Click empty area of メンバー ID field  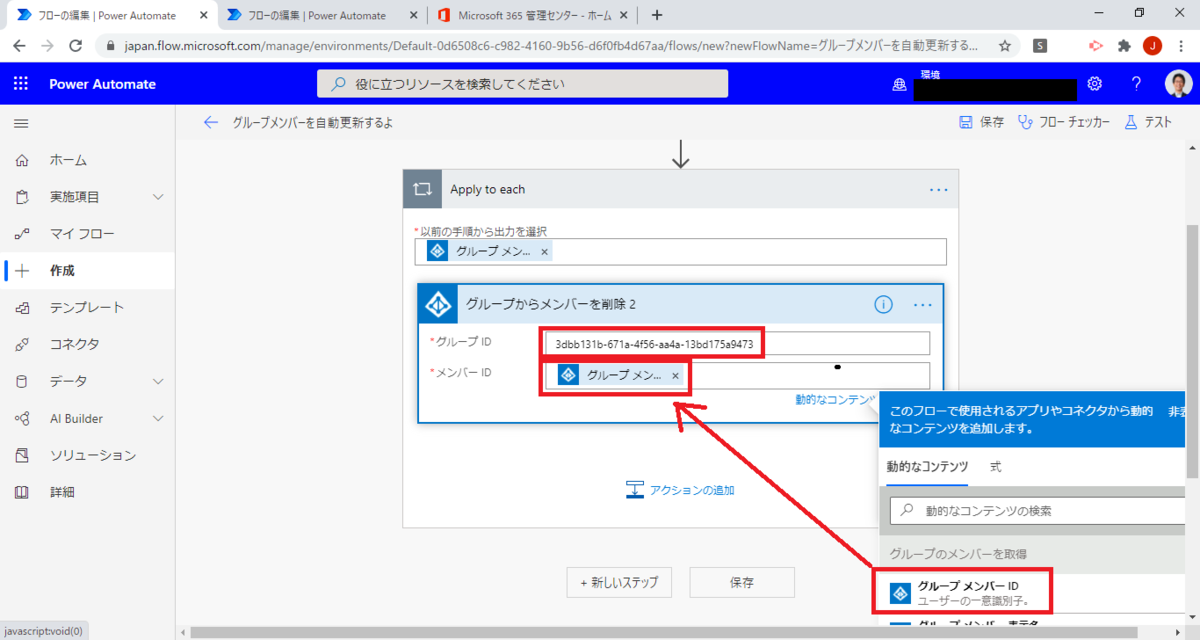pos(810,375)
